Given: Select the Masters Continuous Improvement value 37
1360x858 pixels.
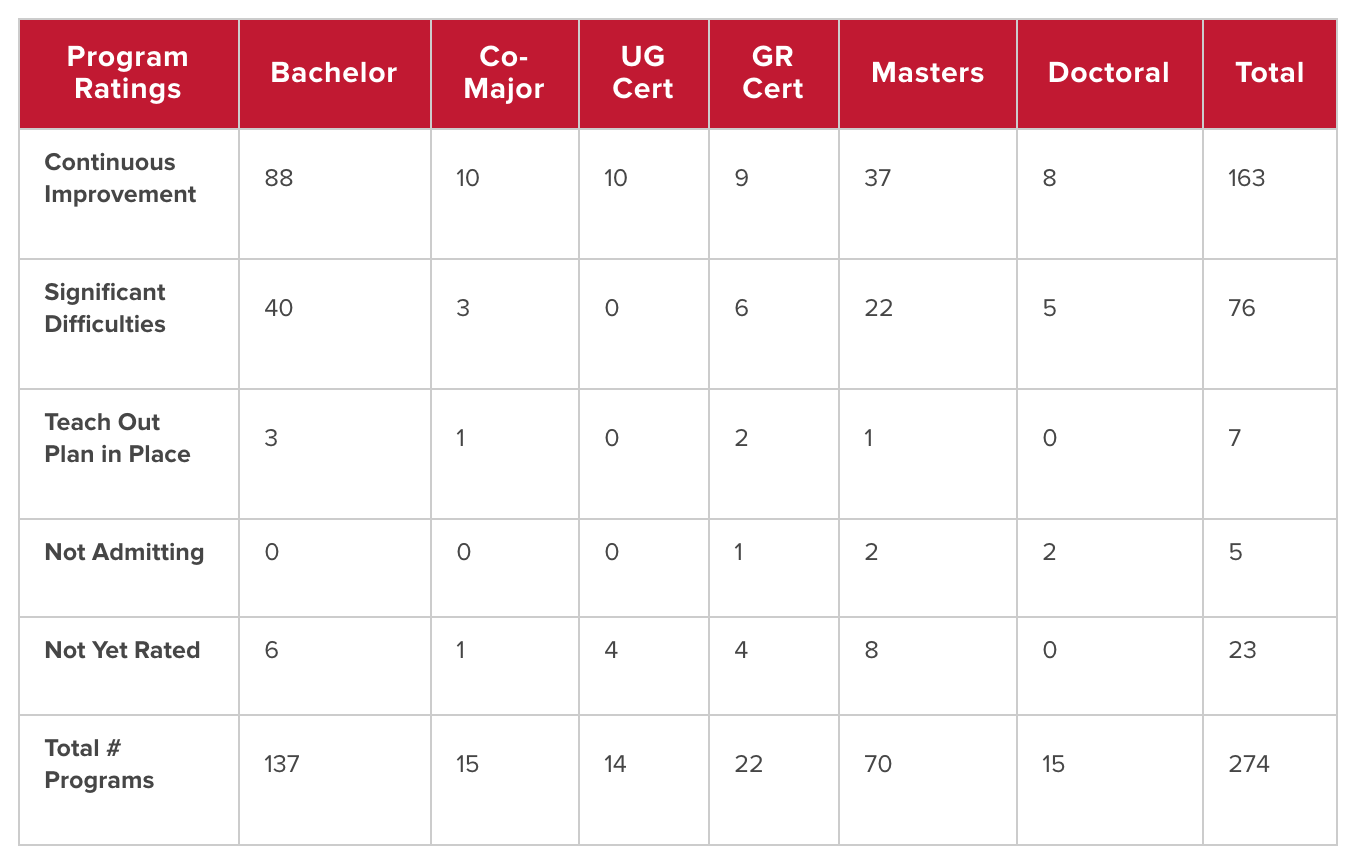Looking at the screenshot, I should point(877,178).
